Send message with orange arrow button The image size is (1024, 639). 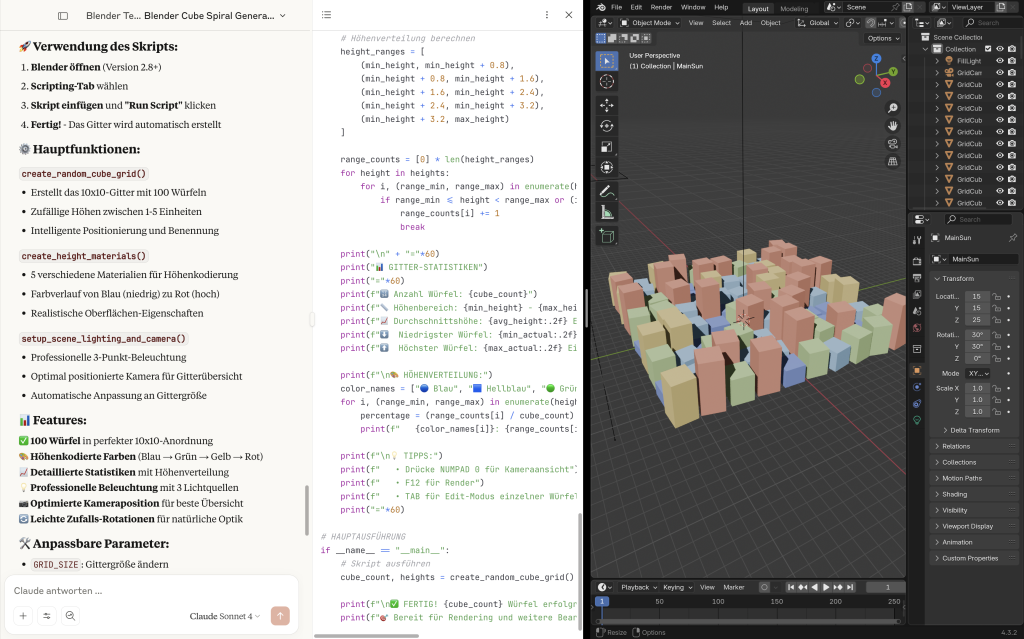point(280,615)
